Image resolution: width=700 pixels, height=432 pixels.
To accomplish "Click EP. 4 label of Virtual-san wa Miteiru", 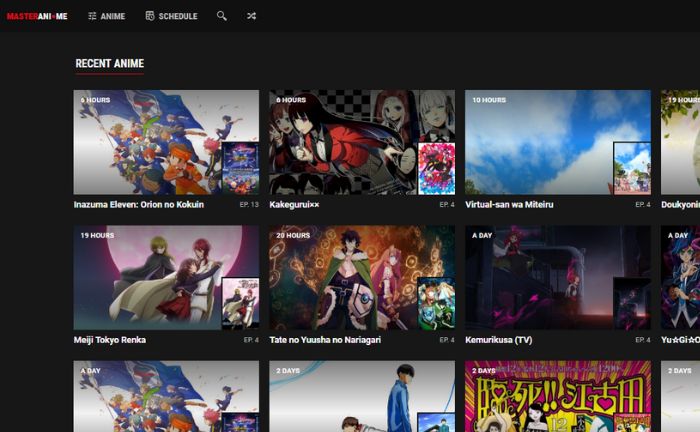I will [643, 204].
